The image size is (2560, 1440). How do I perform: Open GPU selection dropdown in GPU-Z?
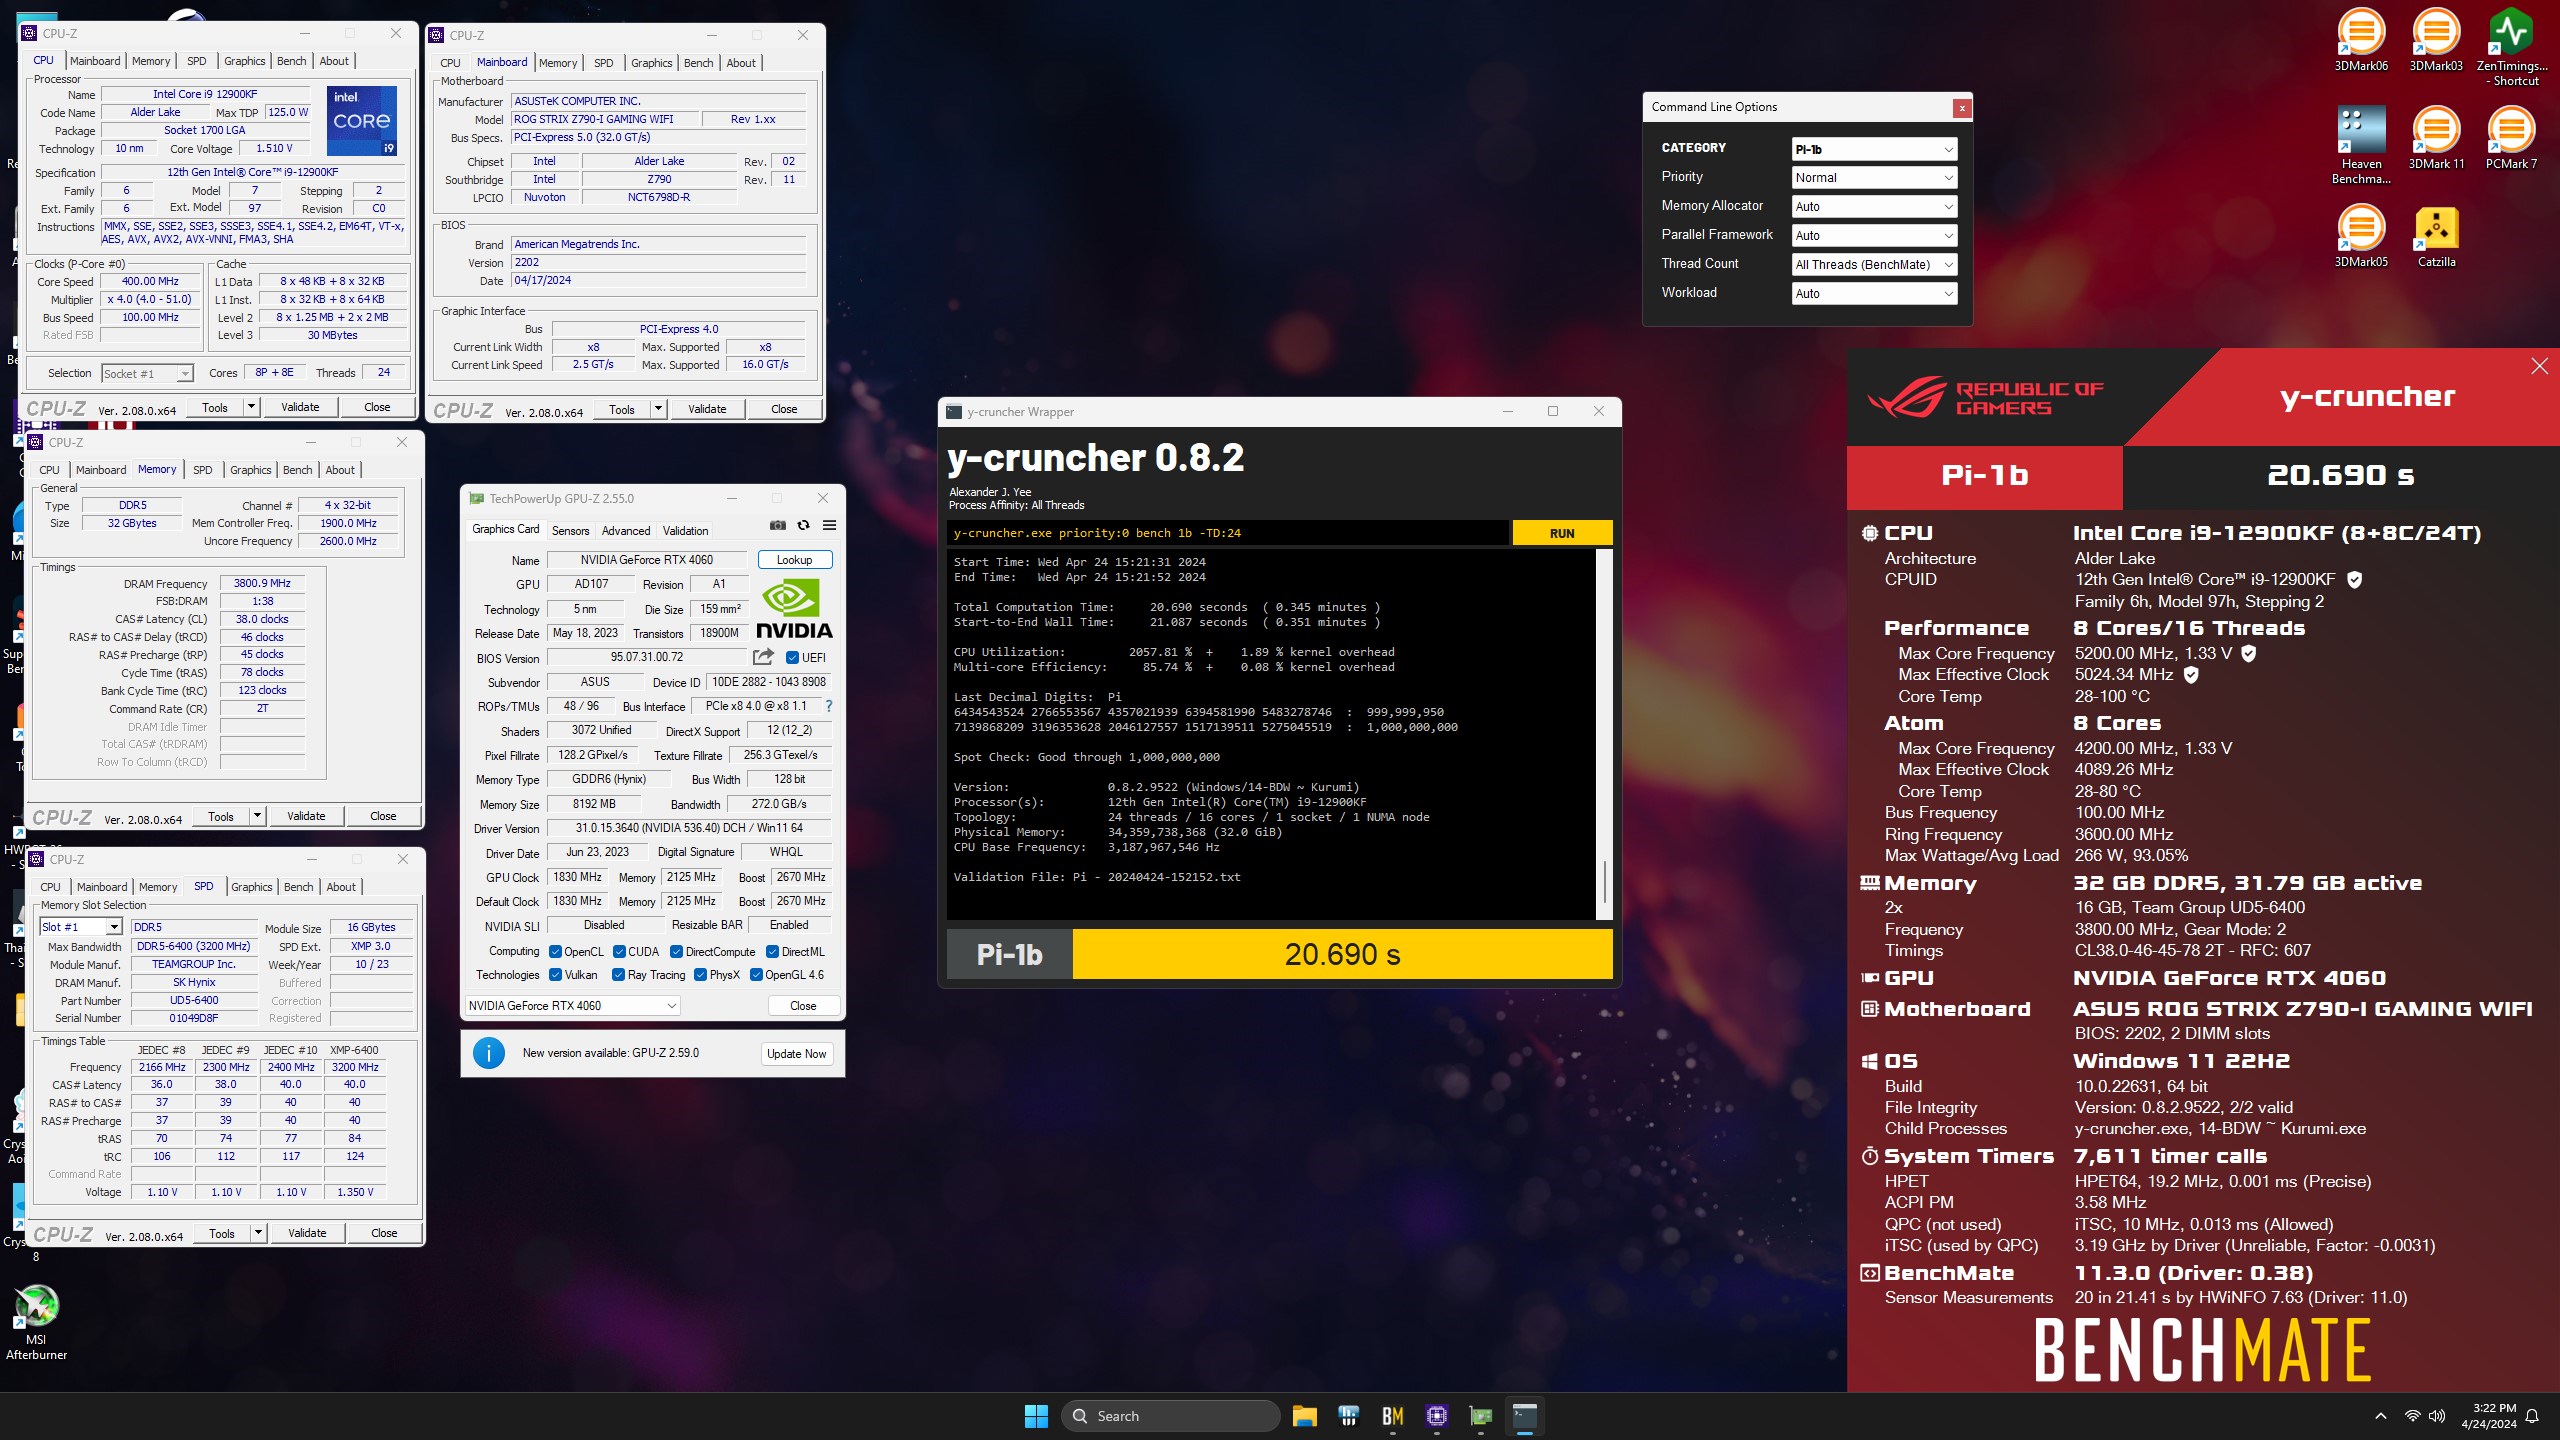click(x=573, y=1006)
